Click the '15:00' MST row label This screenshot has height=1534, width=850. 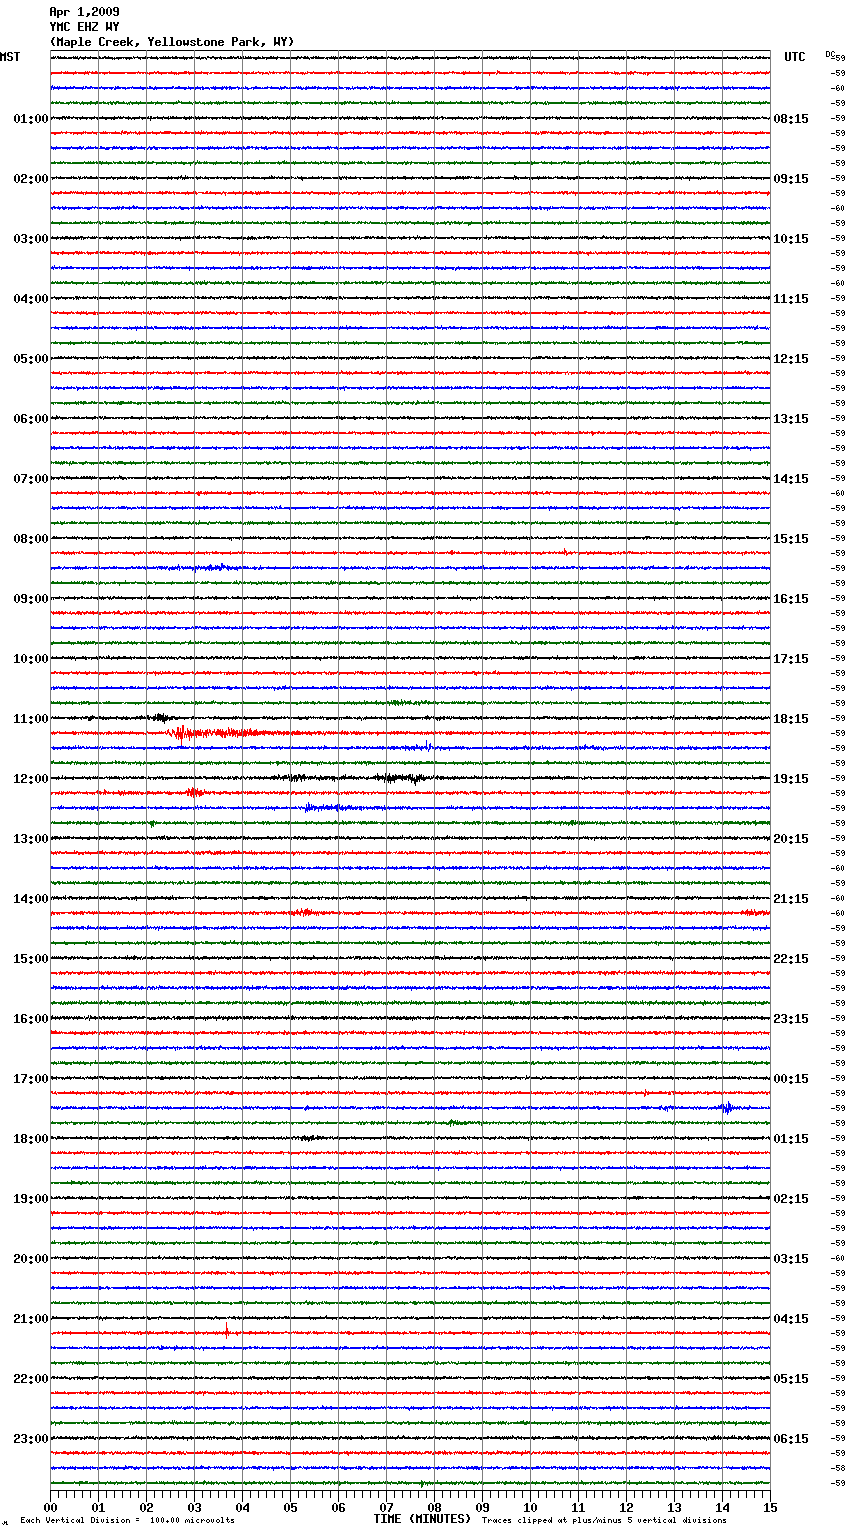pyautogui.click(x=31, y=959)
